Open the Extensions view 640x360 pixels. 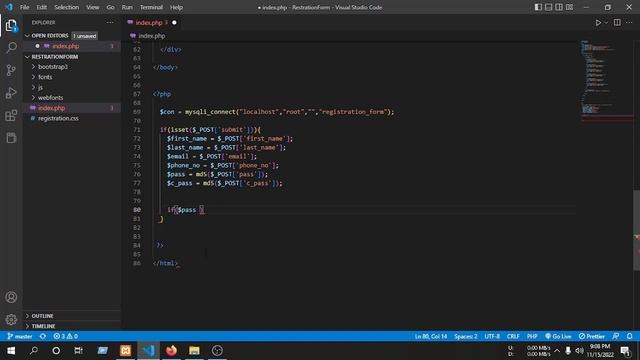[11, 115]
